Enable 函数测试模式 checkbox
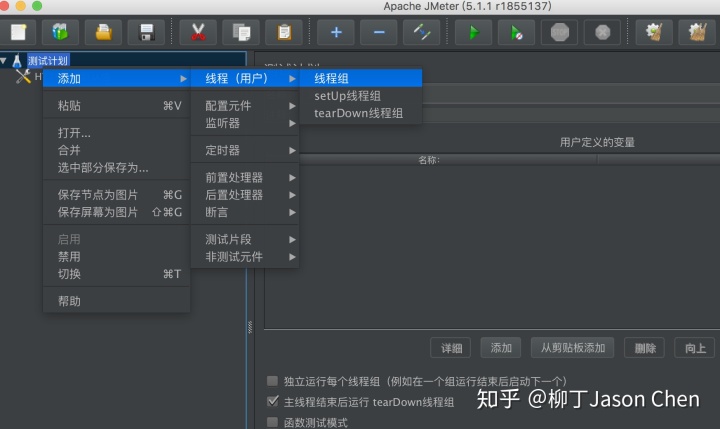720x429 pixels. point(272,422)
